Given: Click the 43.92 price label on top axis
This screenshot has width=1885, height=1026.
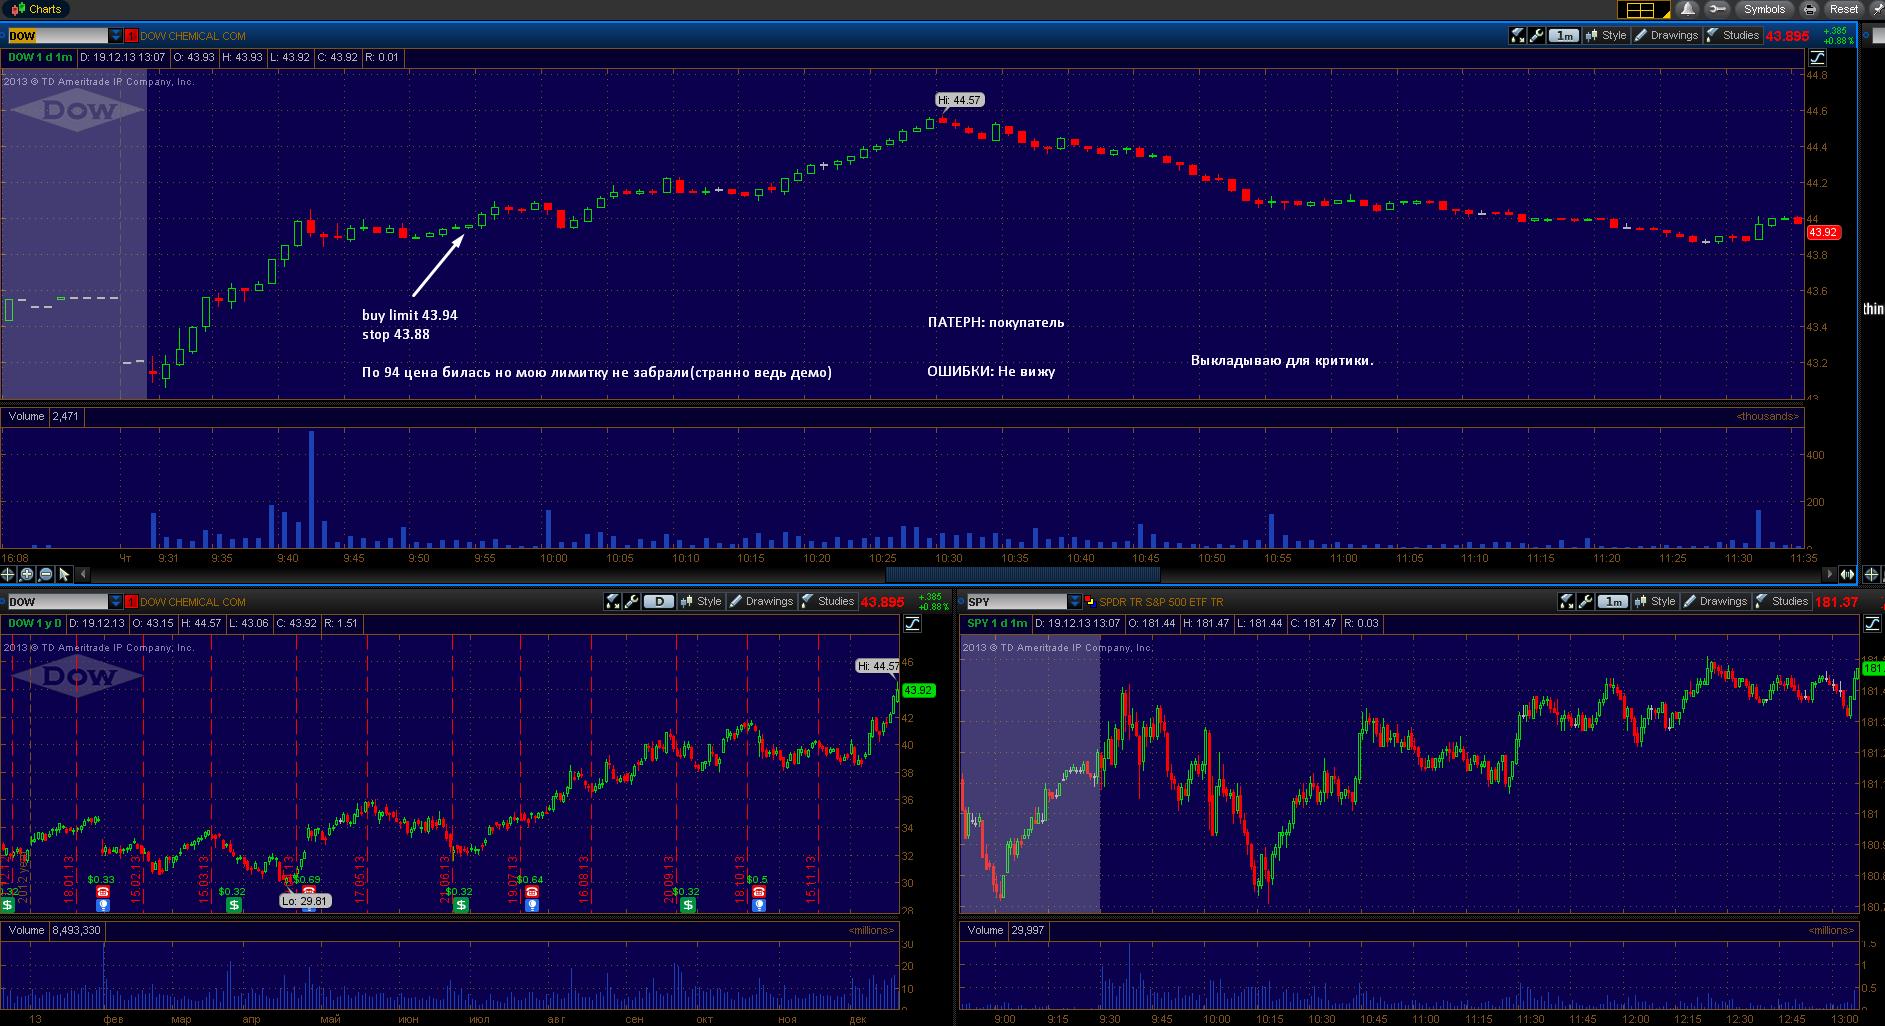Looking at the screenshot, I should tap(1823, 233).
